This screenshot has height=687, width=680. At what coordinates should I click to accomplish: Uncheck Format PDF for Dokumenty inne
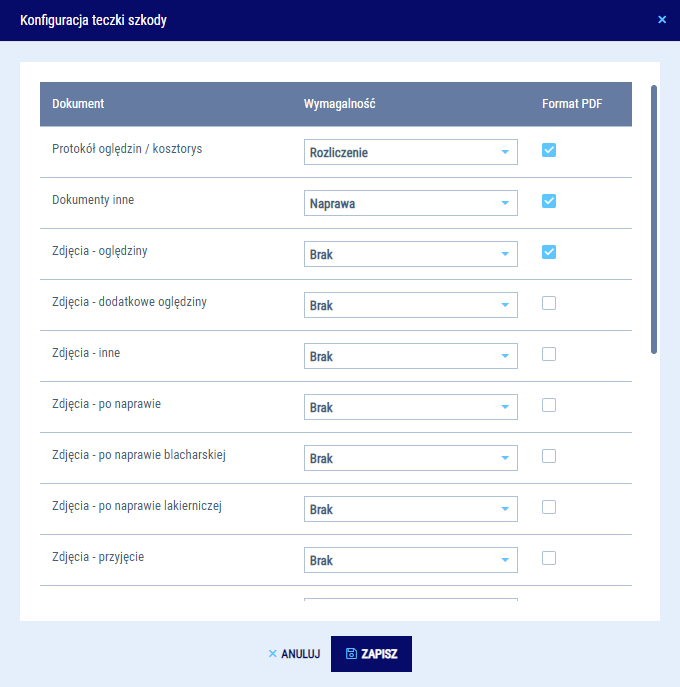(x=549, y=201)
